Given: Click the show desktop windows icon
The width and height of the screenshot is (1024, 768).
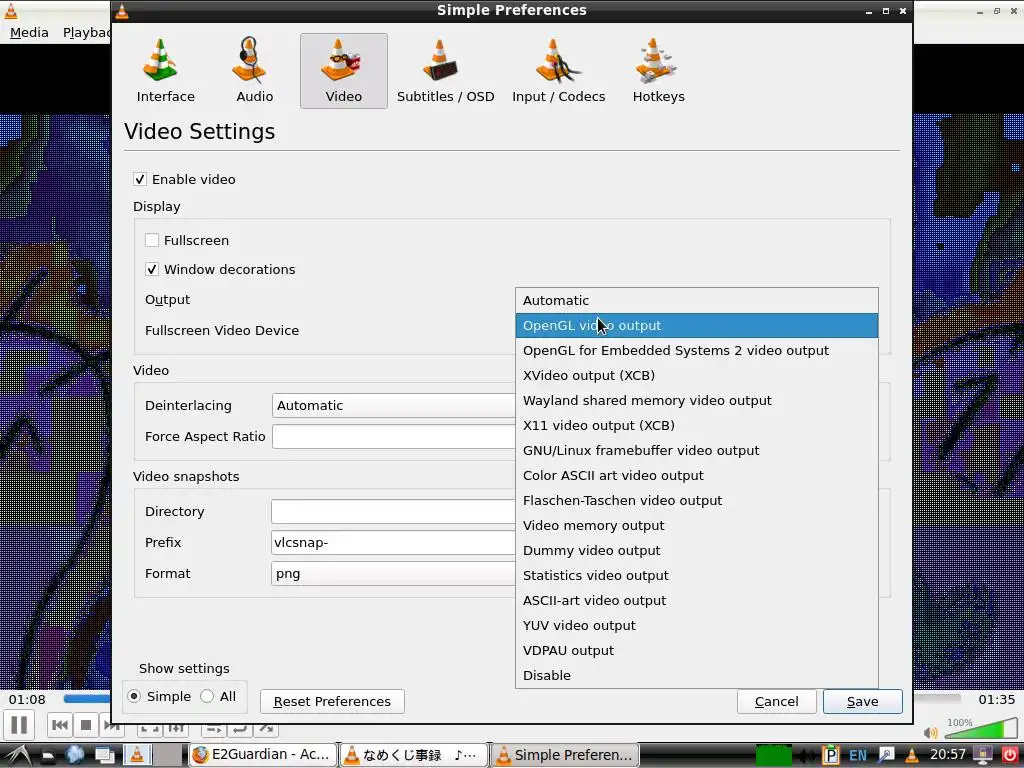Looking at the screenshot, I should click(x=104, y=756).
